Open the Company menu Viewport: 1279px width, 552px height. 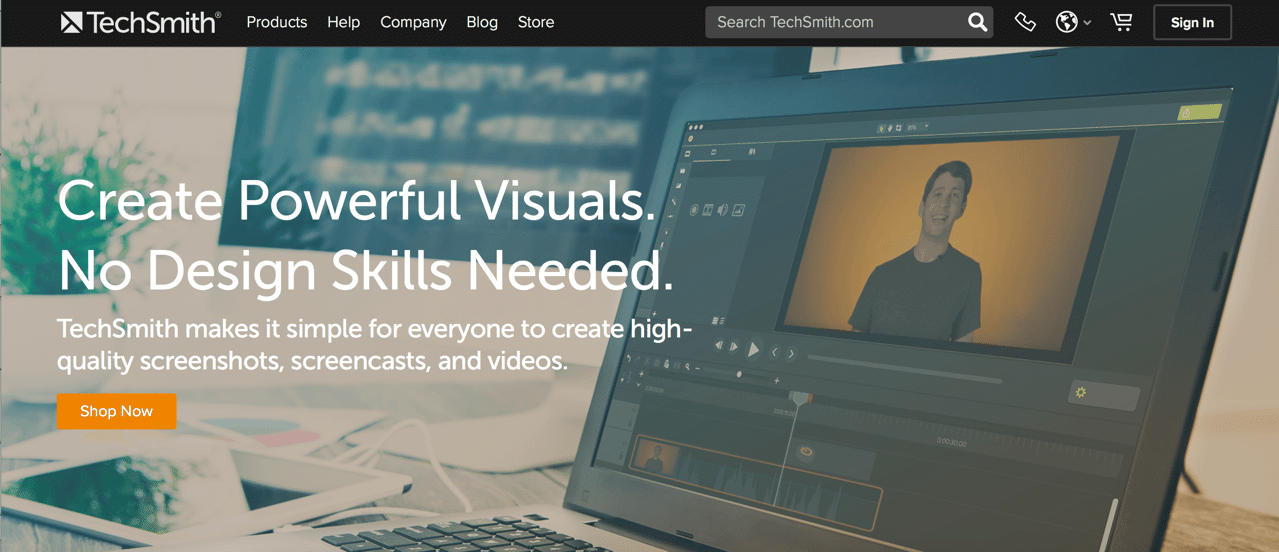coord(413,22)
